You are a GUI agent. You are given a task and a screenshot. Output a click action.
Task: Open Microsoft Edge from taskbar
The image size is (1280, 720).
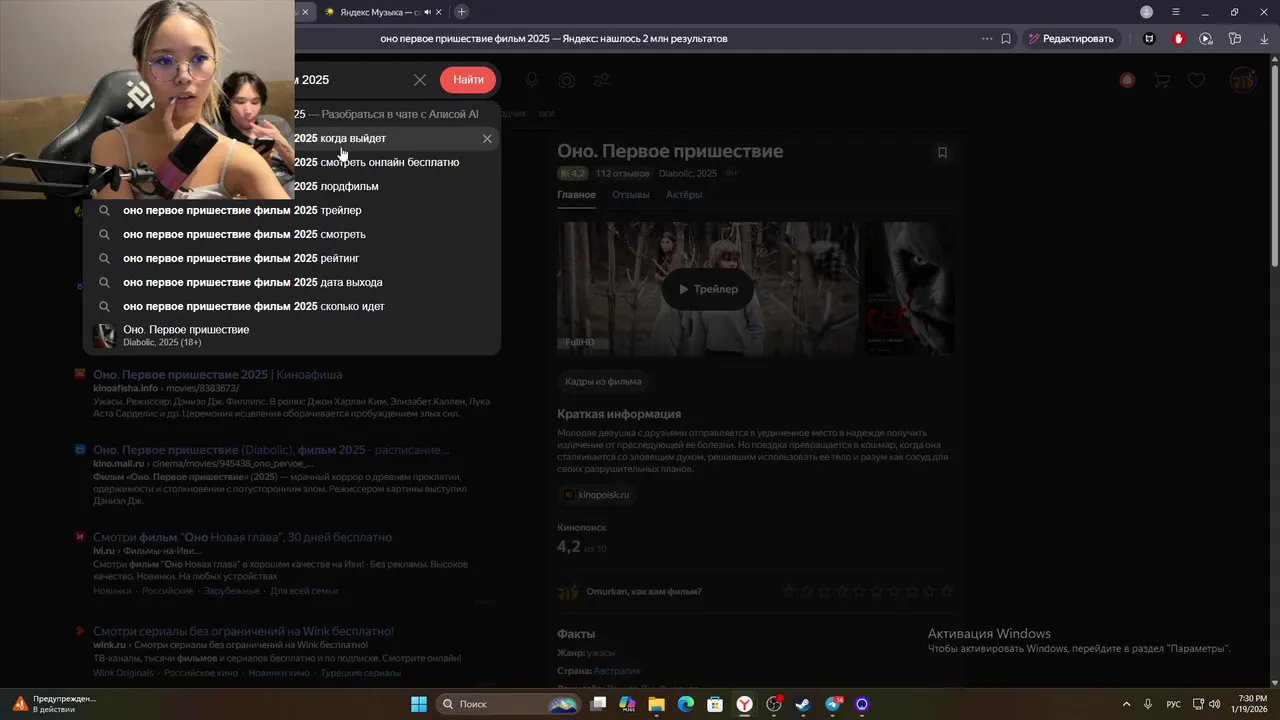point(686,704)
